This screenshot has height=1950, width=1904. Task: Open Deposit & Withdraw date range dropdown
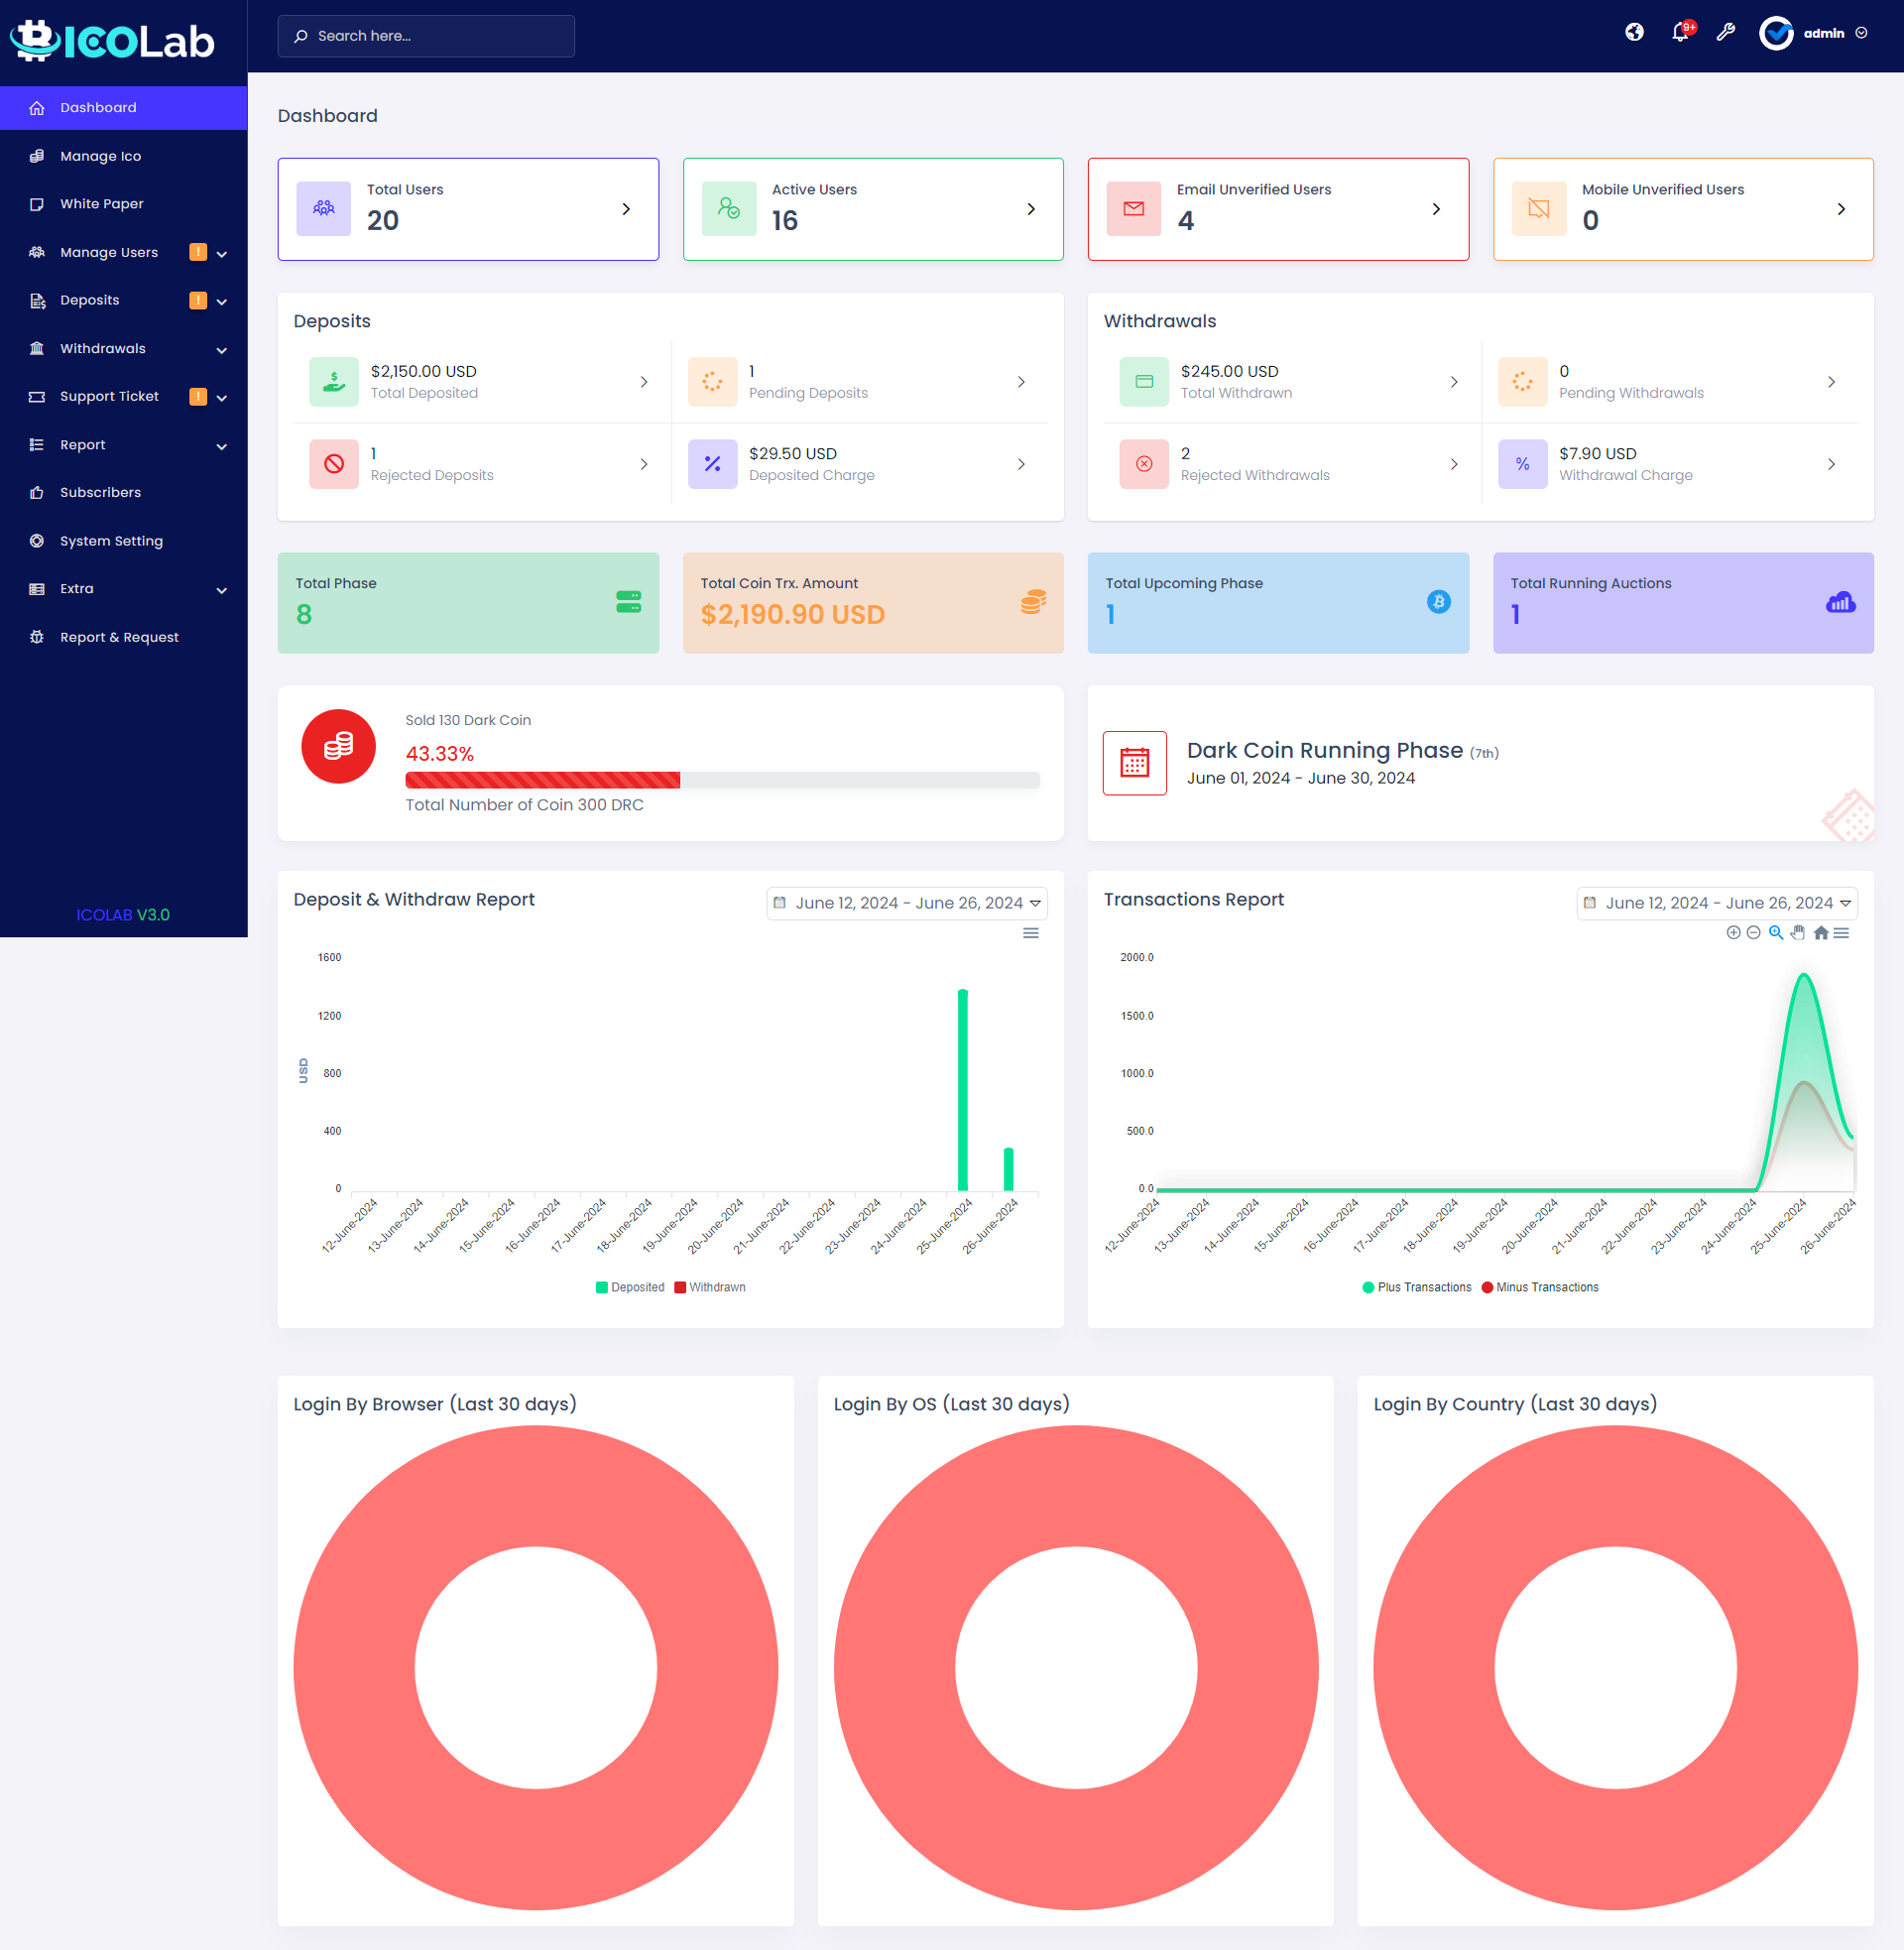tap(906, 903)
